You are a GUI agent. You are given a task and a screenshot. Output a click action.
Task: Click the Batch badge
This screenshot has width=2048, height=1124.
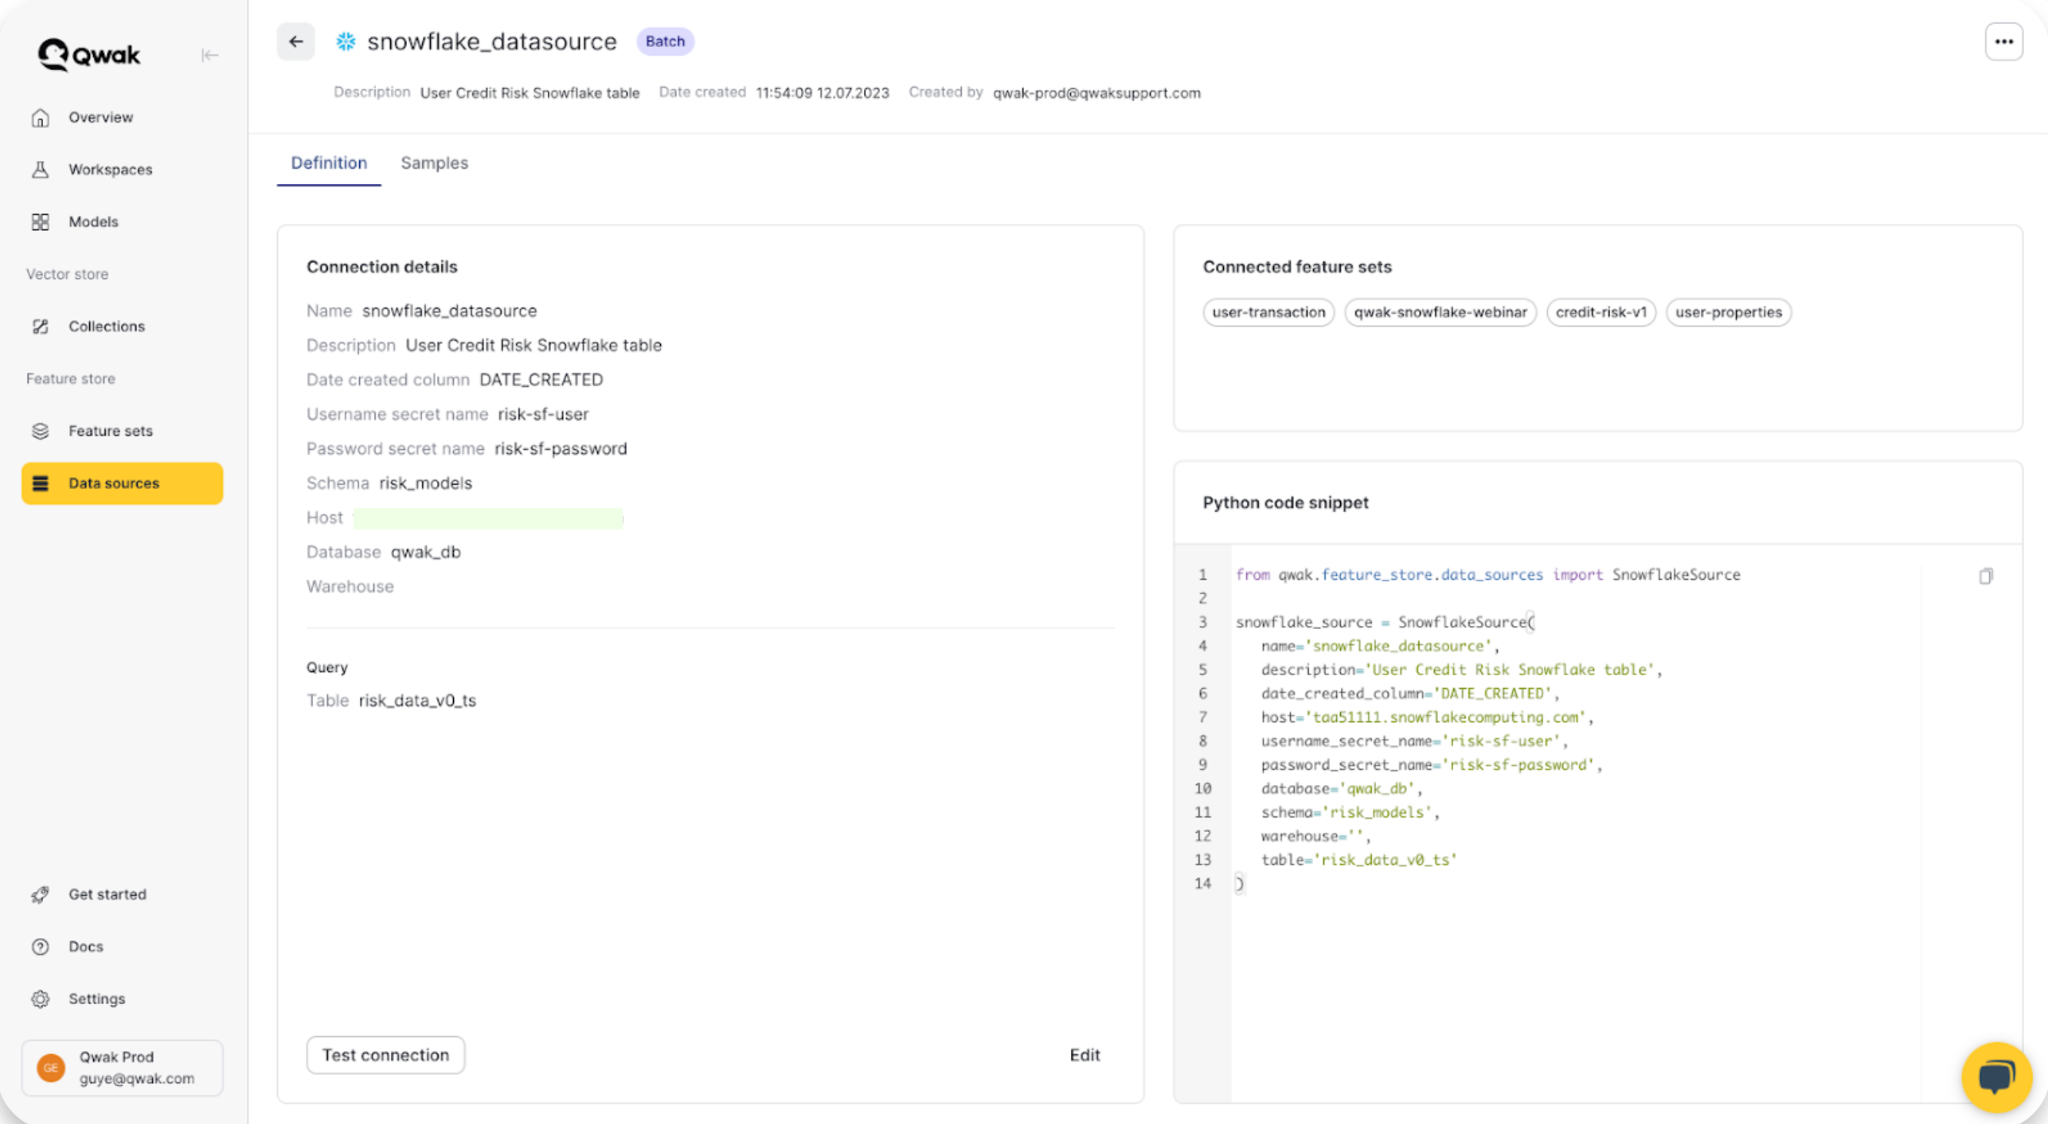tap(665, 42)
